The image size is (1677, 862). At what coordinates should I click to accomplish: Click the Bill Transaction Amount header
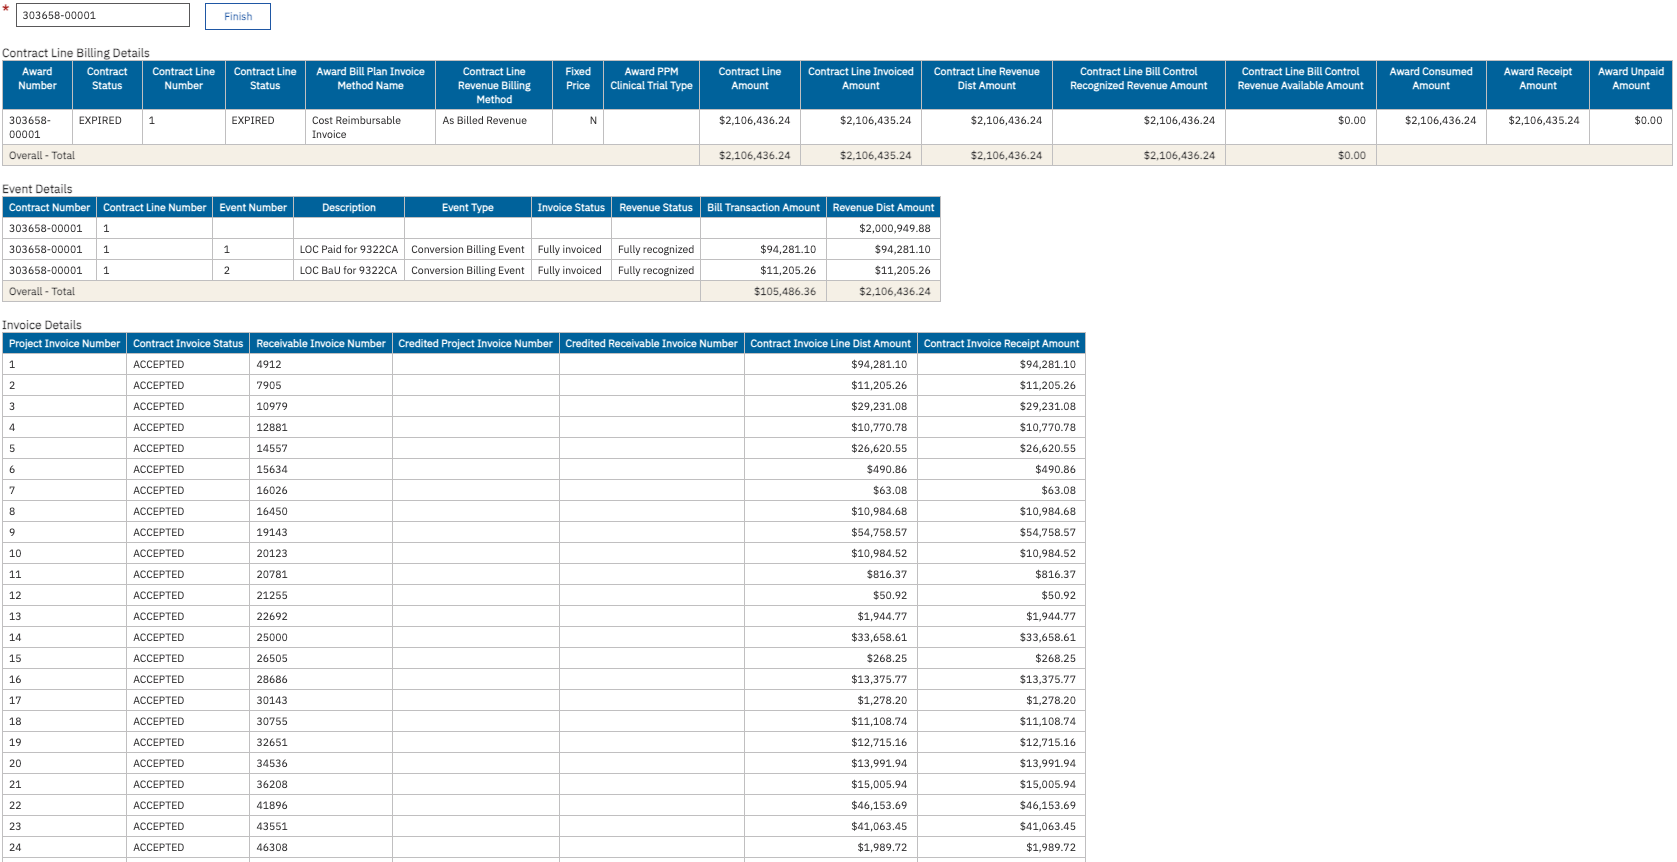[x=763, y=208]
